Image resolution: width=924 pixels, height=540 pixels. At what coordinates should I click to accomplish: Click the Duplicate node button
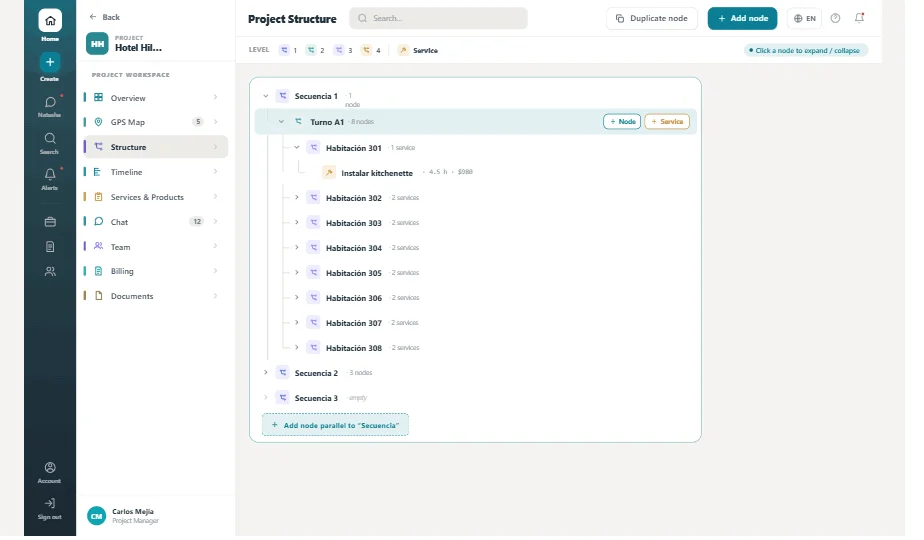tap(652, 18)
